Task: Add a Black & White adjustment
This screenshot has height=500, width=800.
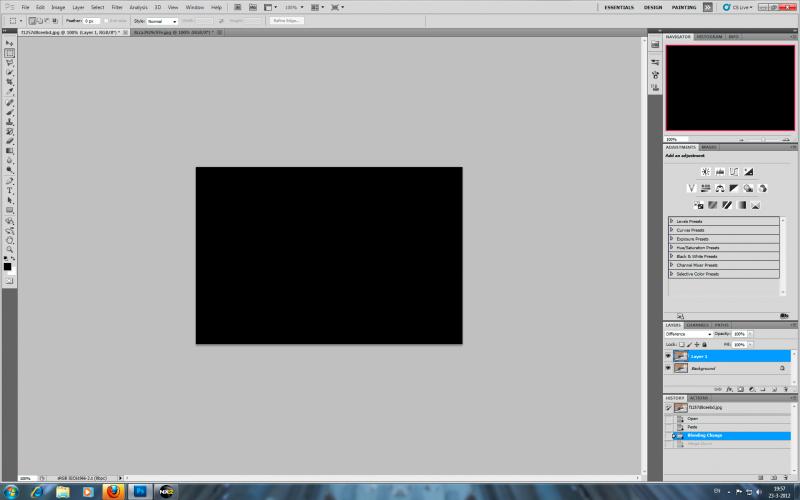Action: point(734,188)
